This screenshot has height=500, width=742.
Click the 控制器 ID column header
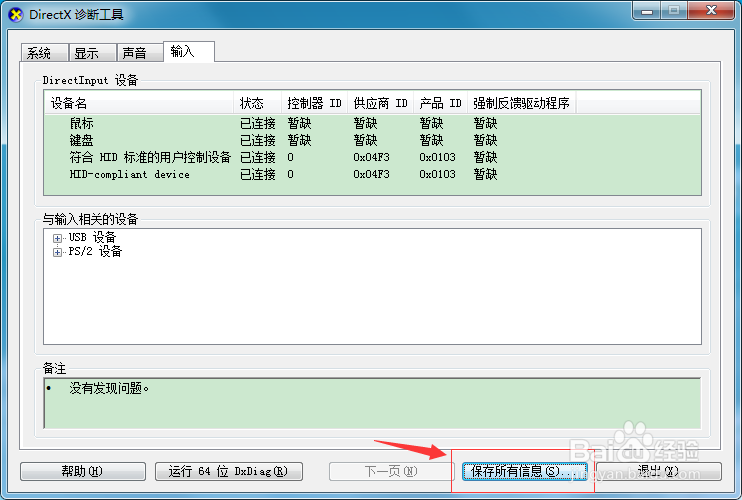(315, 103)
